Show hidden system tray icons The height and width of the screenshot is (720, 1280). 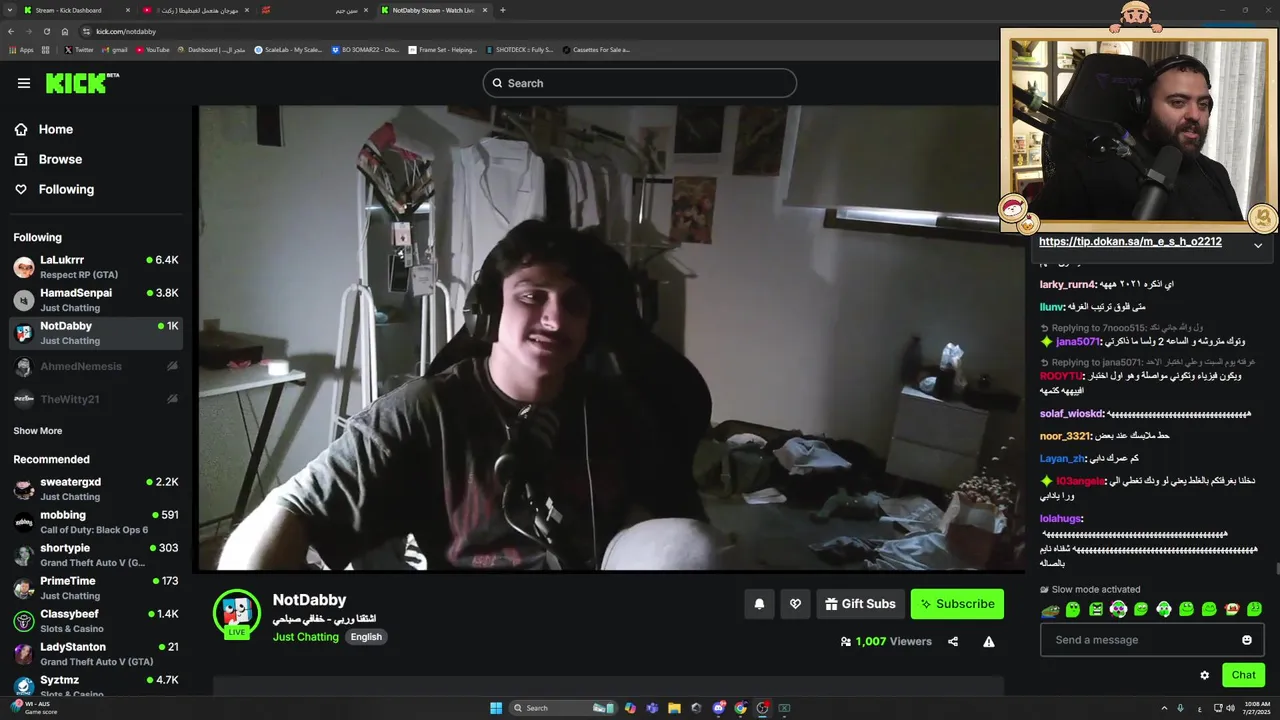(1166, 708)
